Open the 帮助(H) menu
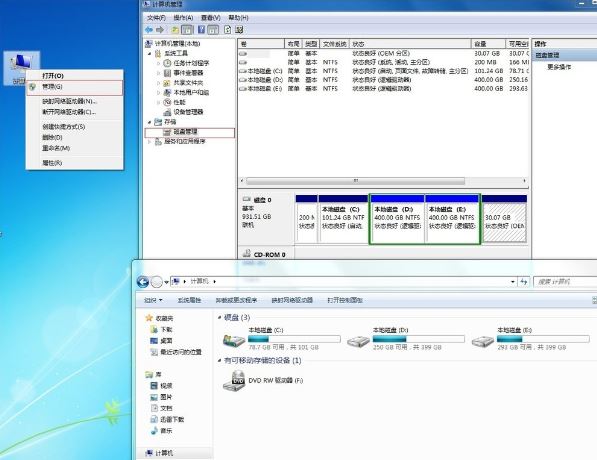The image size is (597, 460). click(x=238, y=18)
